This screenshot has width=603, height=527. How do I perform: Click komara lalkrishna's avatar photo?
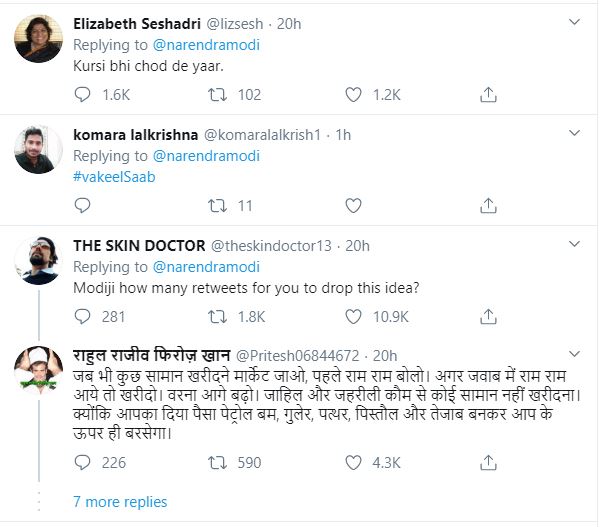click(x=39, y=152)
